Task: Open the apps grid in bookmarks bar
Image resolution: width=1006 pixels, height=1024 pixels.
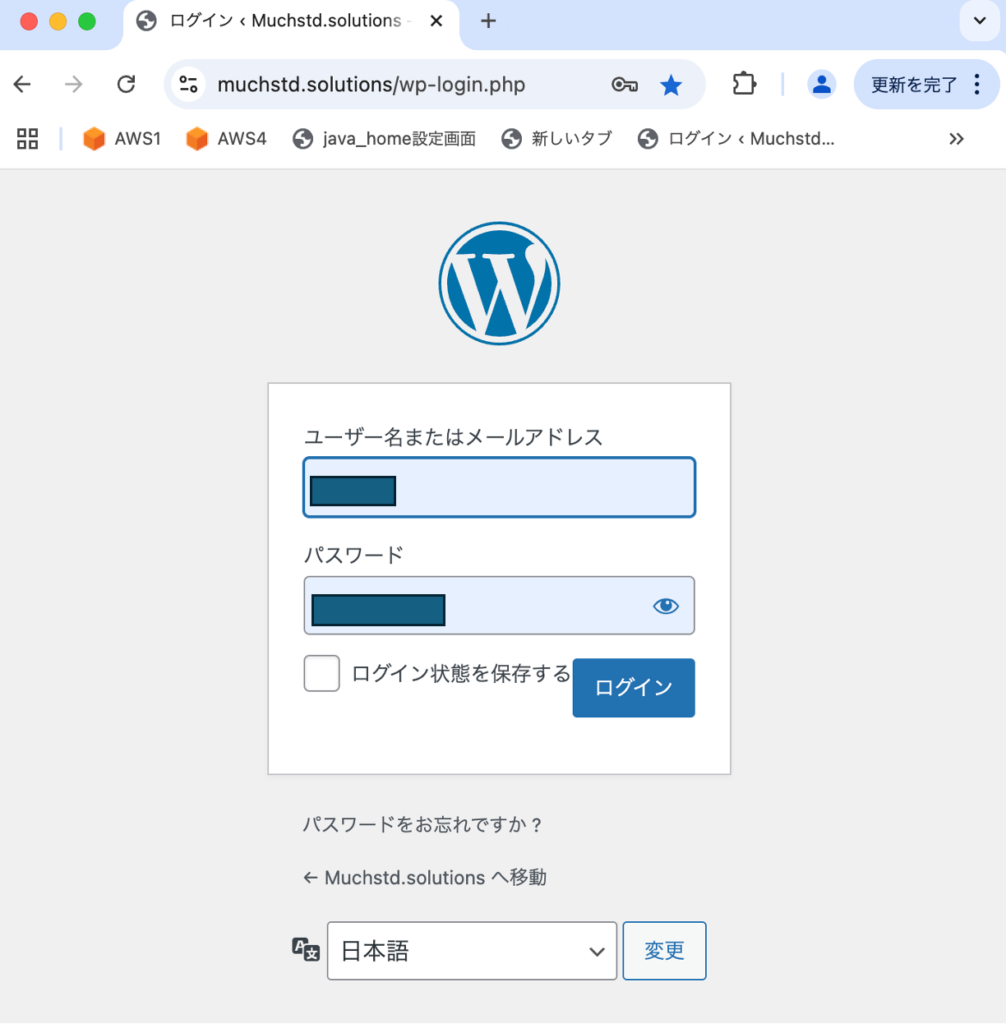Action: pyautogui.click(x=28, y=139)
